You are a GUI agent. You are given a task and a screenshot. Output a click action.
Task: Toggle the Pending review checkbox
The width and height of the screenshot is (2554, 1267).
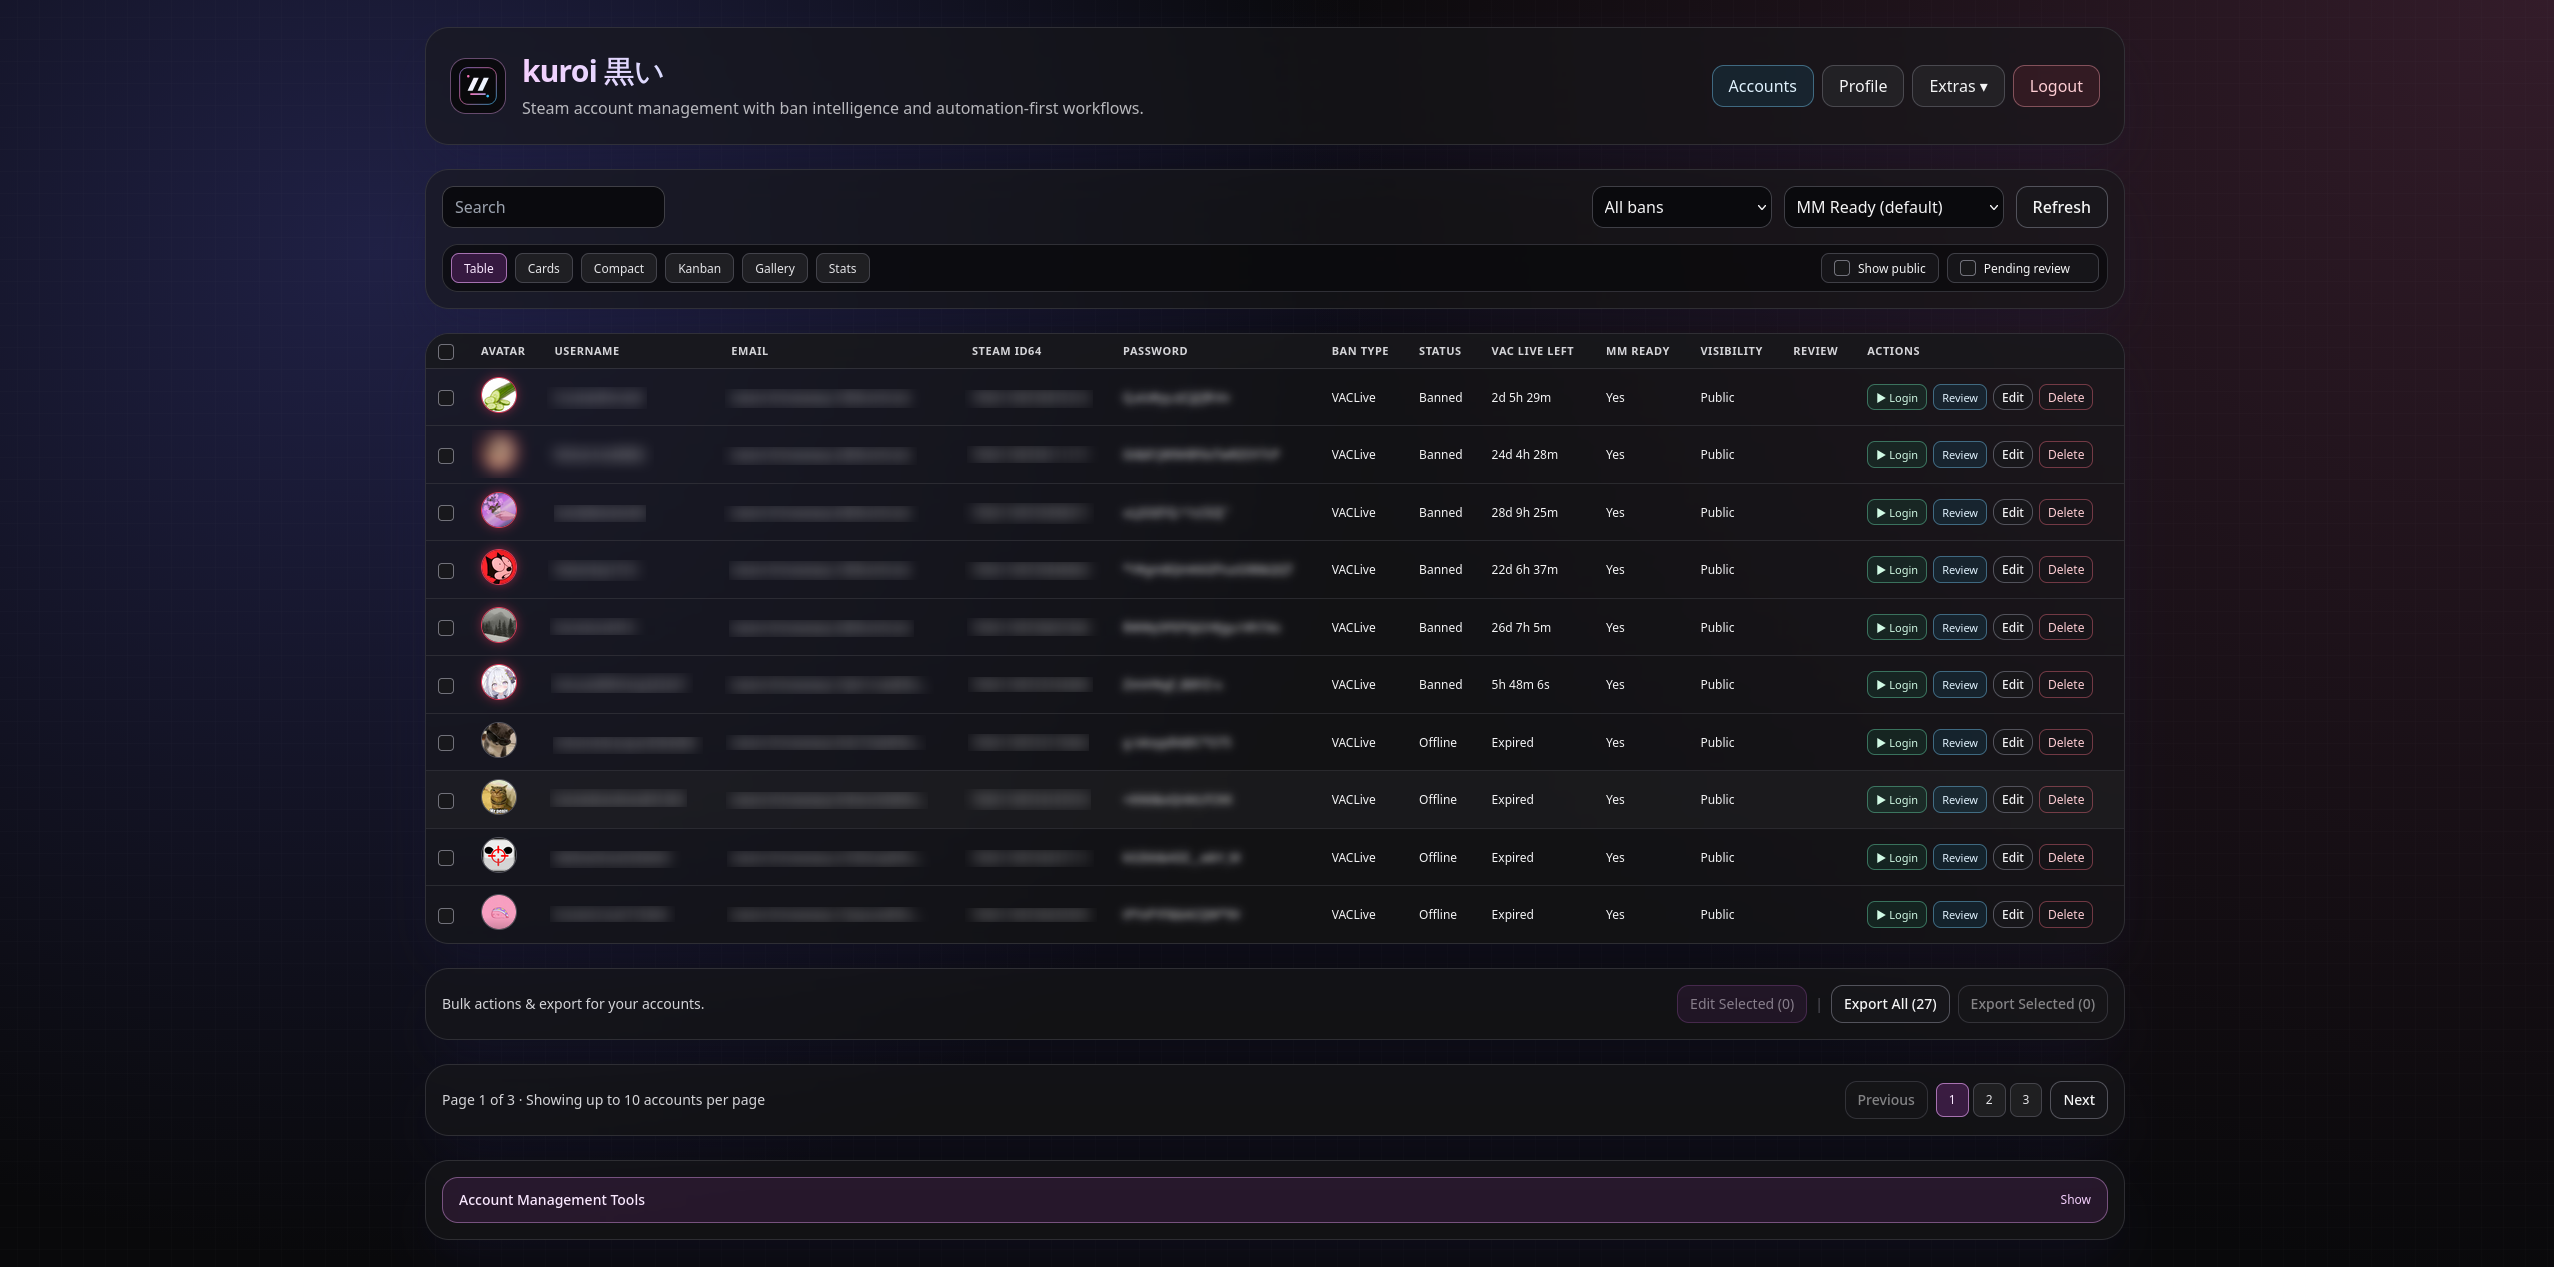(1967, 268)
